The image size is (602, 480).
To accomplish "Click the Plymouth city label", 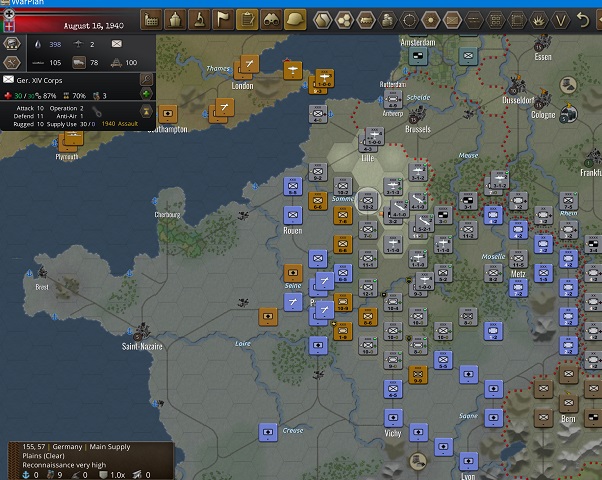I will [x=67, y=157].
